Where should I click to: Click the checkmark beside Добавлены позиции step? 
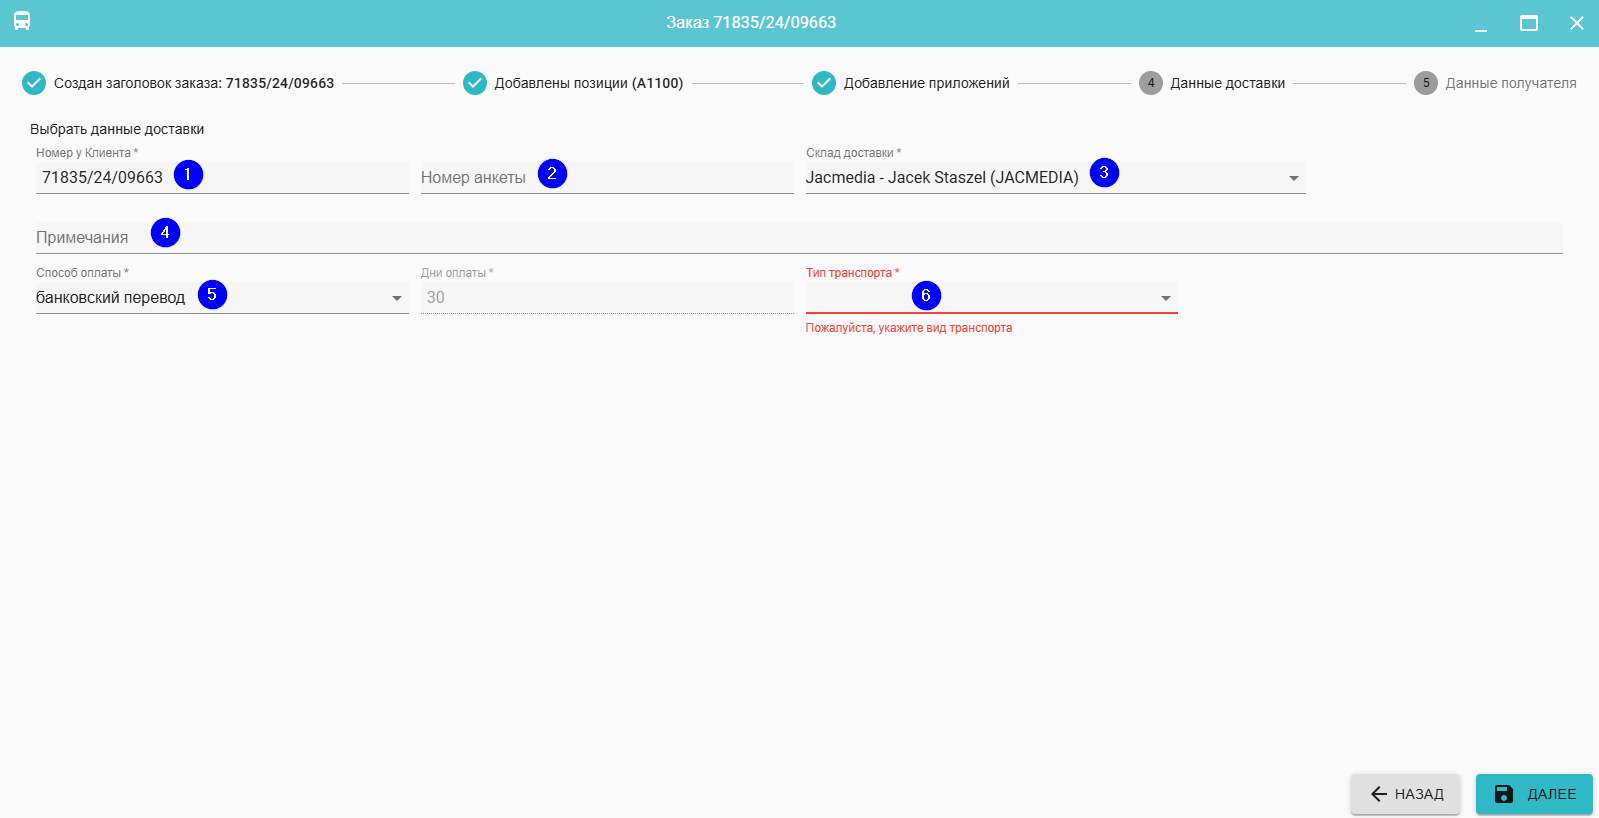coord(475,83)
